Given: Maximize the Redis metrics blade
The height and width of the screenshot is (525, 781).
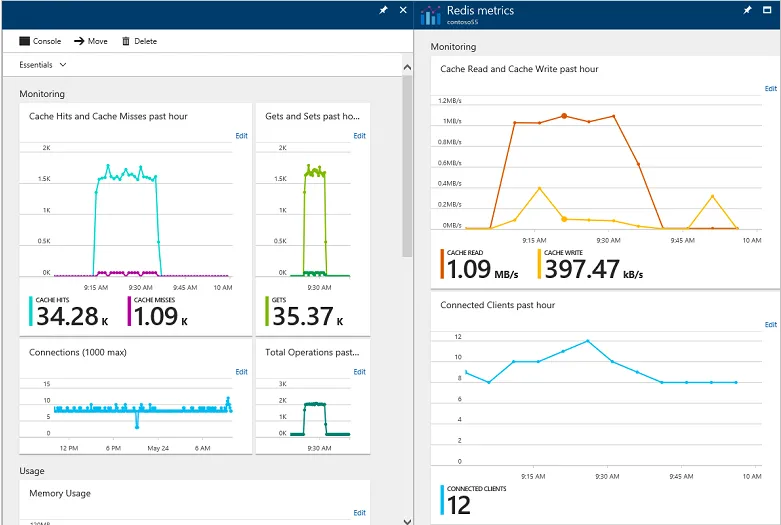Looking at the screenshot, I should (x=767, y=10).
